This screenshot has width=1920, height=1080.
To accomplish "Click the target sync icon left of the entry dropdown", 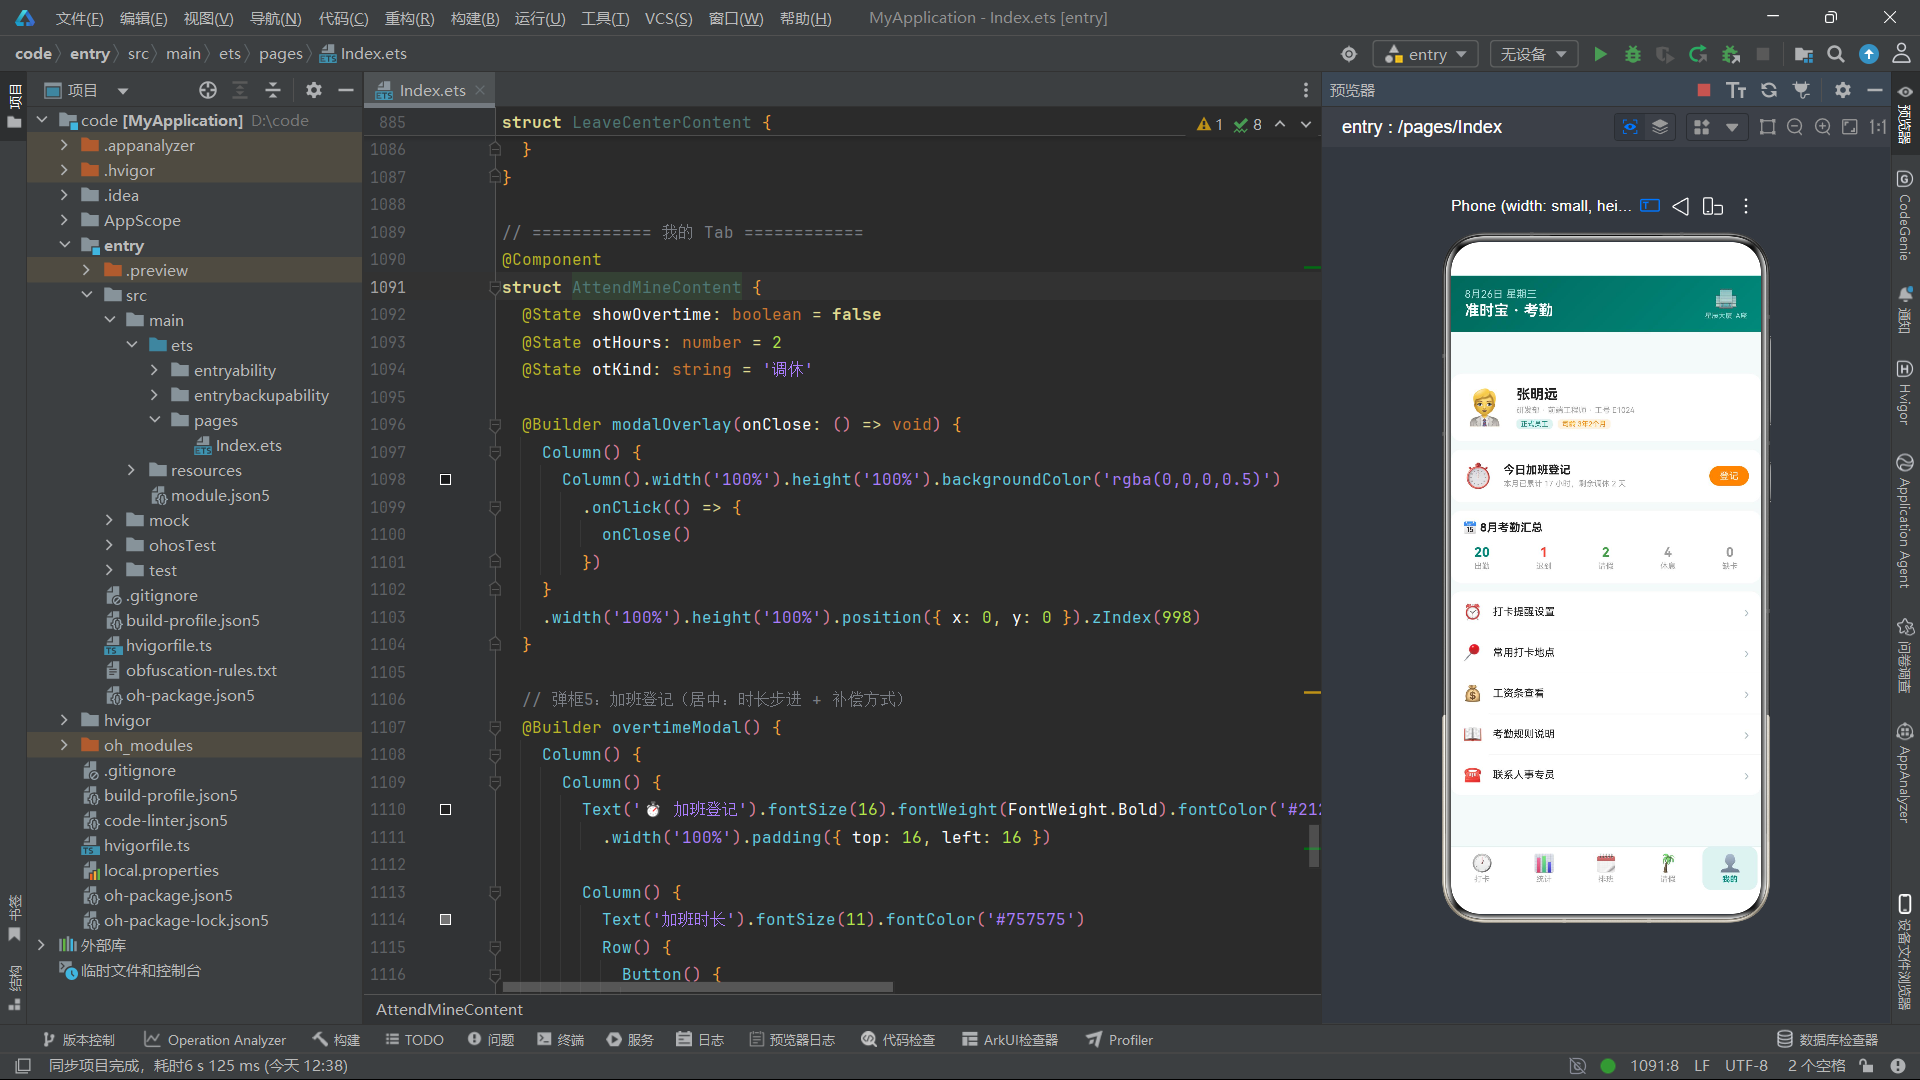I will (1349, 54).
